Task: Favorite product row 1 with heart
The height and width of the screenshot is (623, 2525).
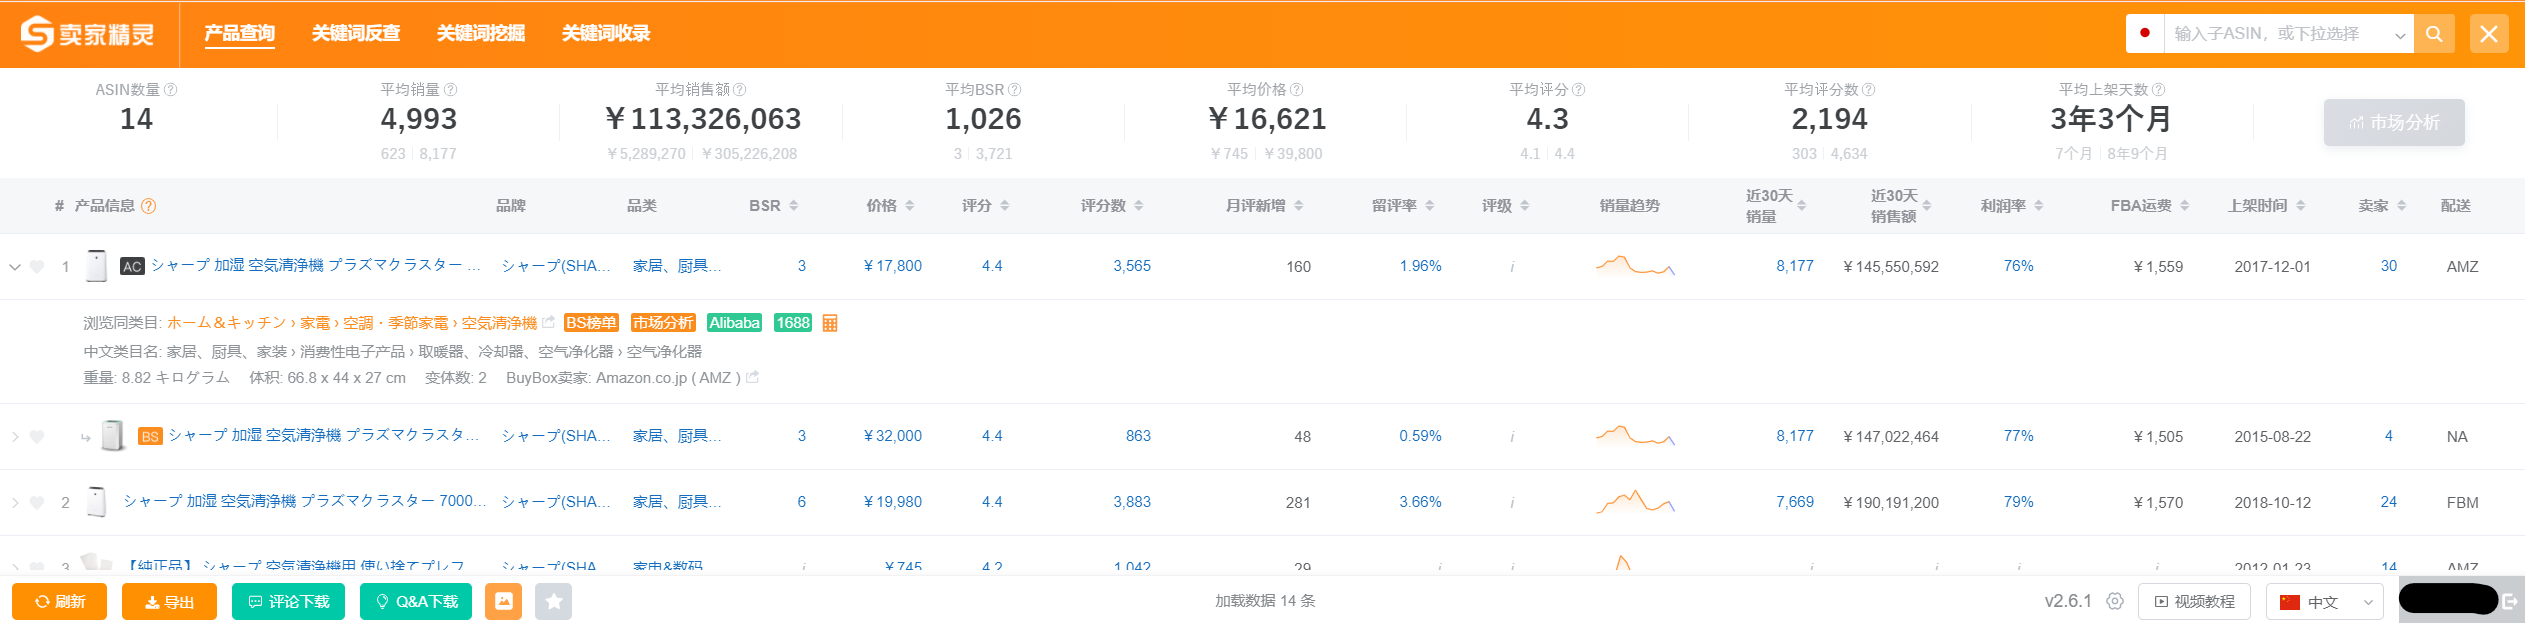Action: click(x=37, y=267)
